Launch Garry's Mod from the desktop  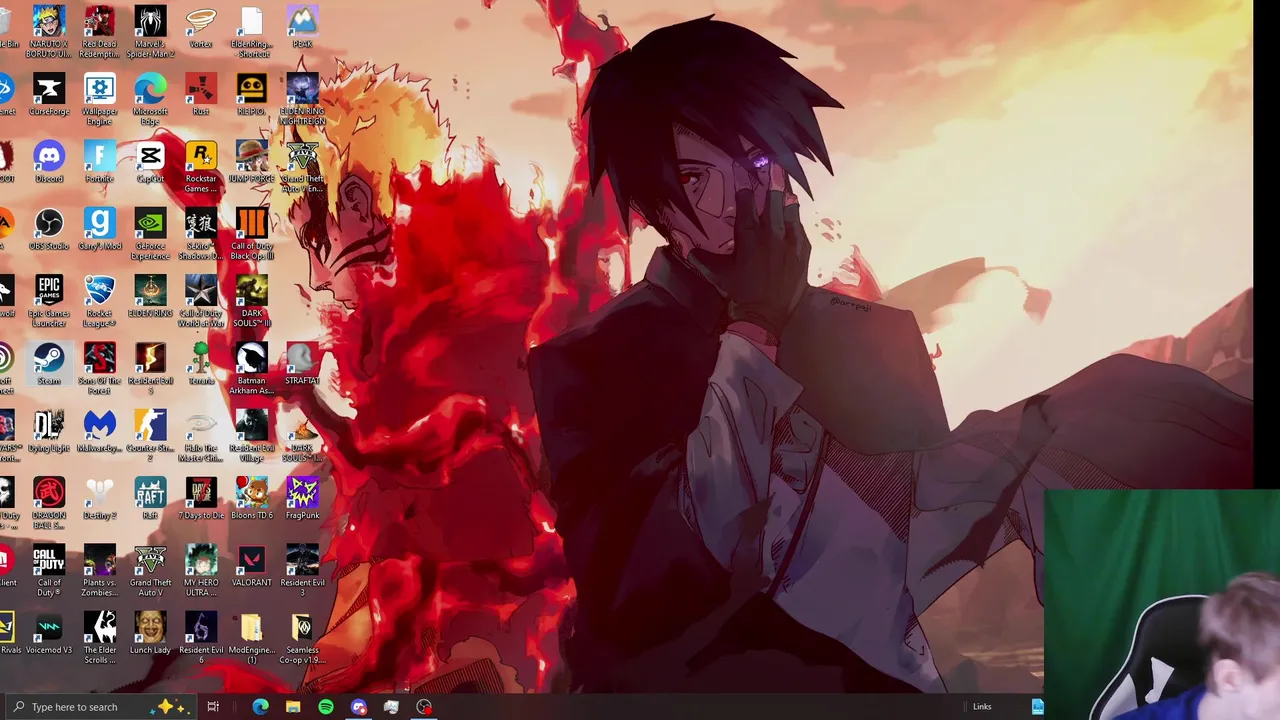point(99,229)
